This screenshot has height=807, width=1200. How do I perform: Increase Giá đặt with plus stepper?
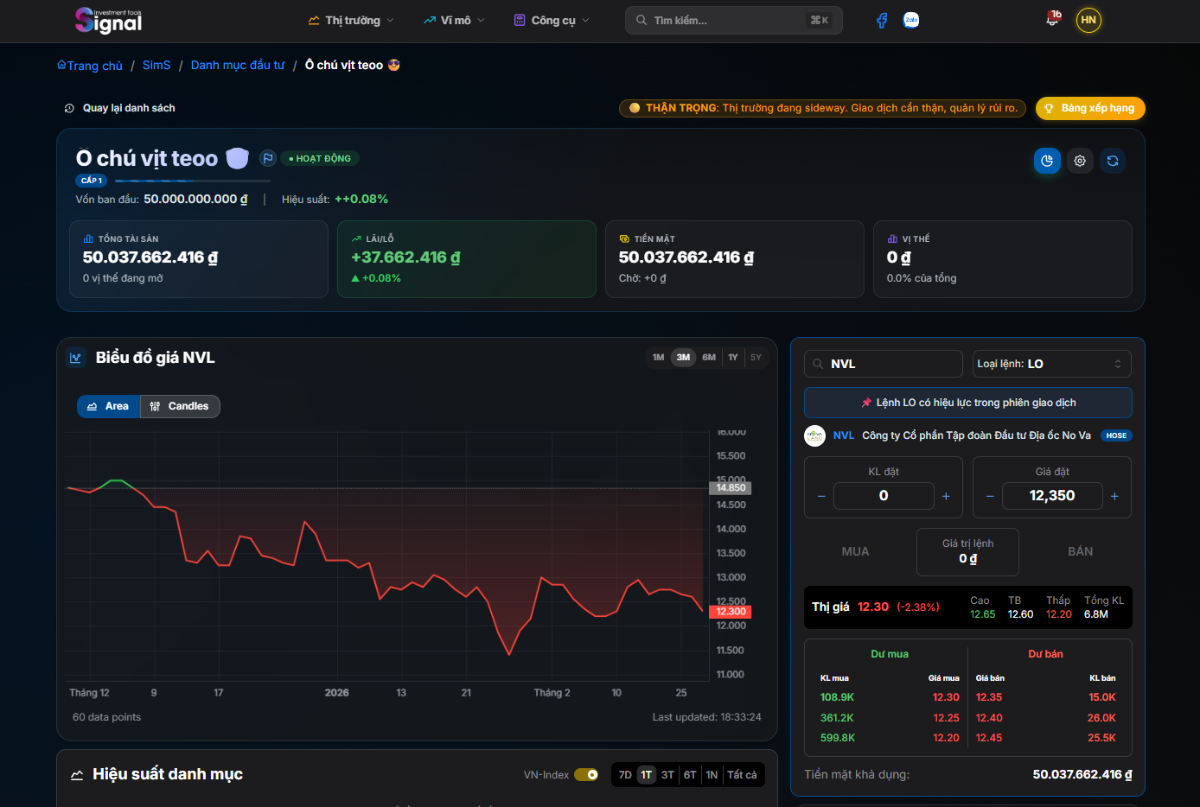(1114, 496)
